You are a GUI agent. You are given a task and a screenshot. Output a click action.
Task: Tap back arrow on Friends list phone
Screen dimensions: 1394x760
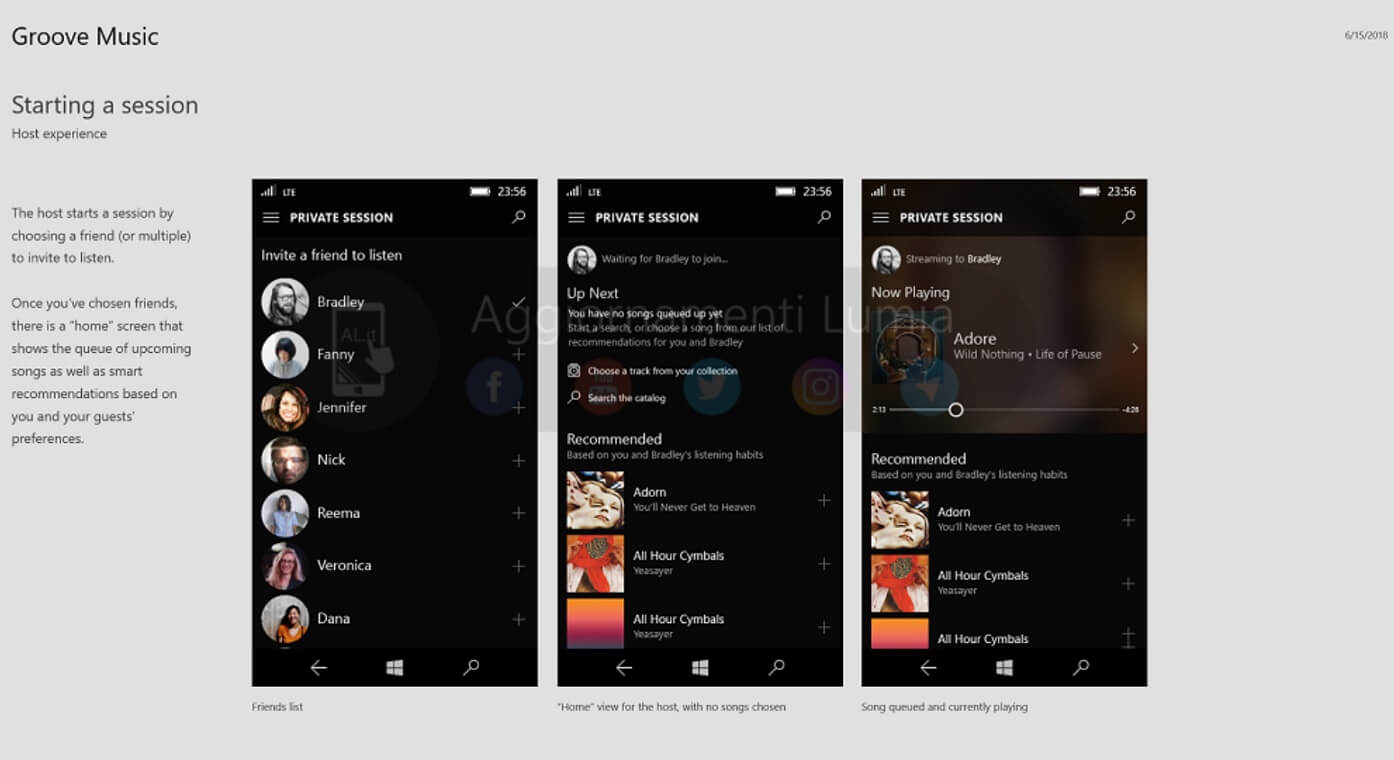[x=319, y=667]
